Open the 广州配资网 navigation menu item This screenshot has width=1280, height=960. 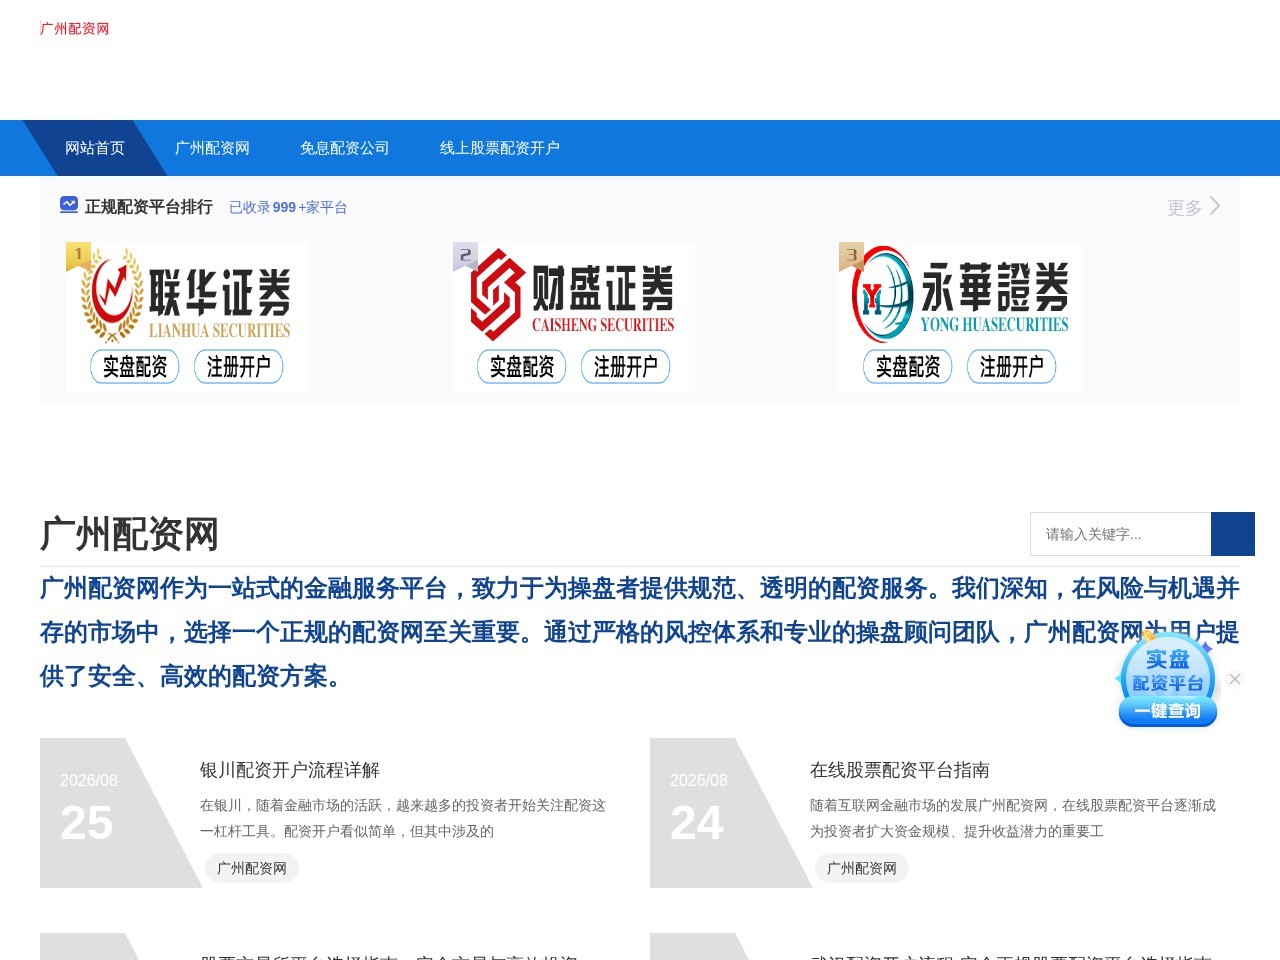point(212,148)
